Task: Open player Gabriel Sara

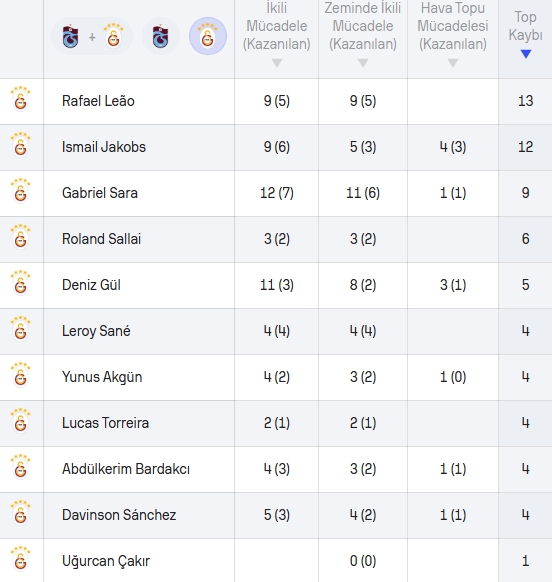Action: click(99, 193)
